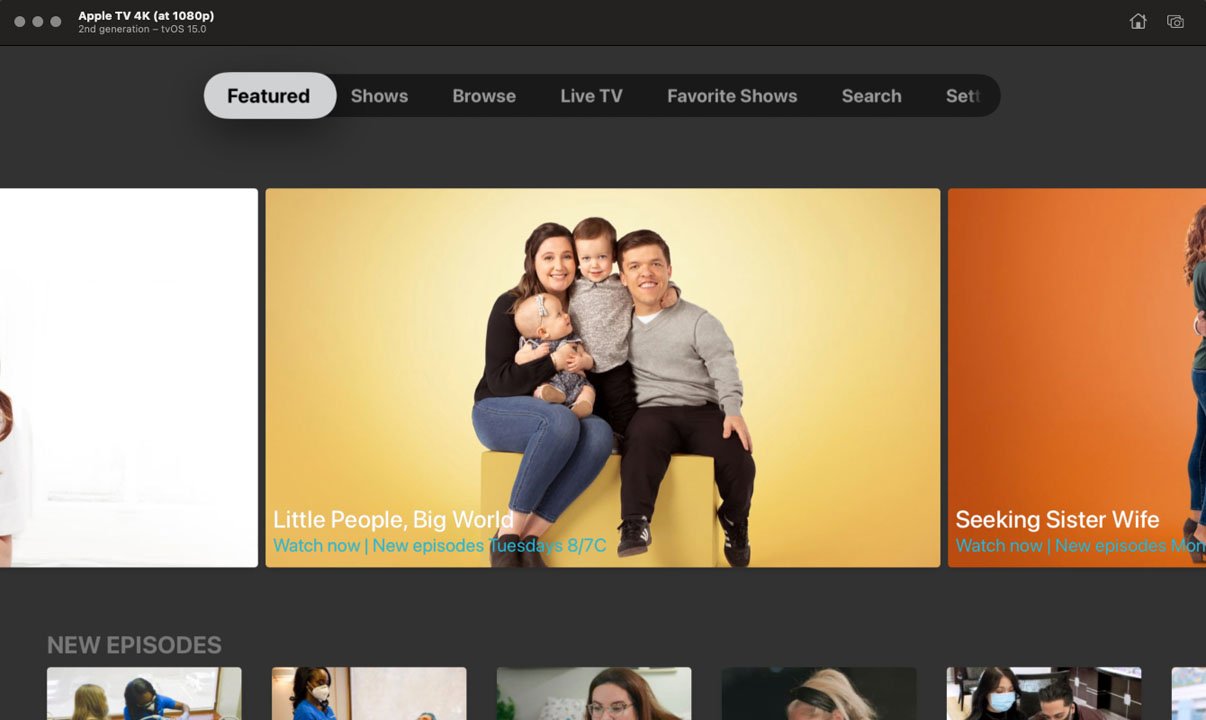Image resolution: width=1206 pixels, height=720 pixels.
Task: Select the nurse-in-mask episode thumbnail
Action: [x=369, y=693]
